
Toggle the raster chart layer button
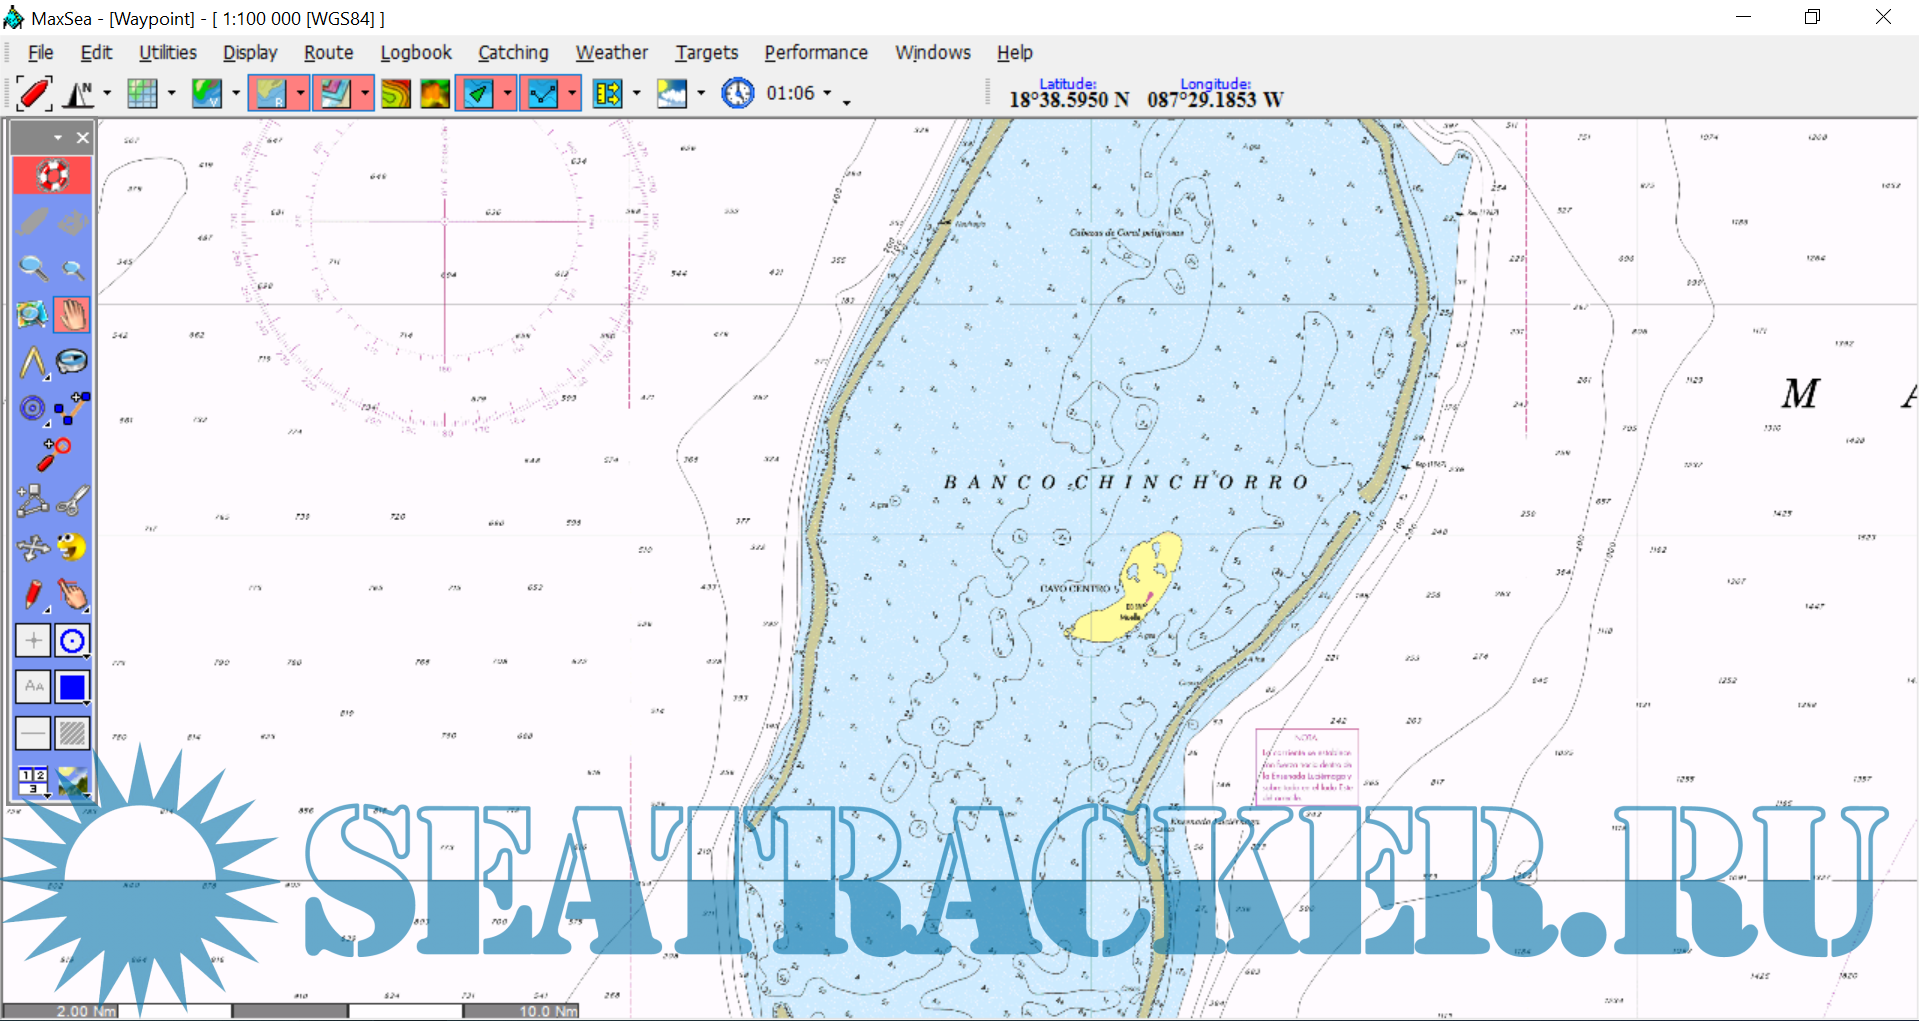coord(270,94)
